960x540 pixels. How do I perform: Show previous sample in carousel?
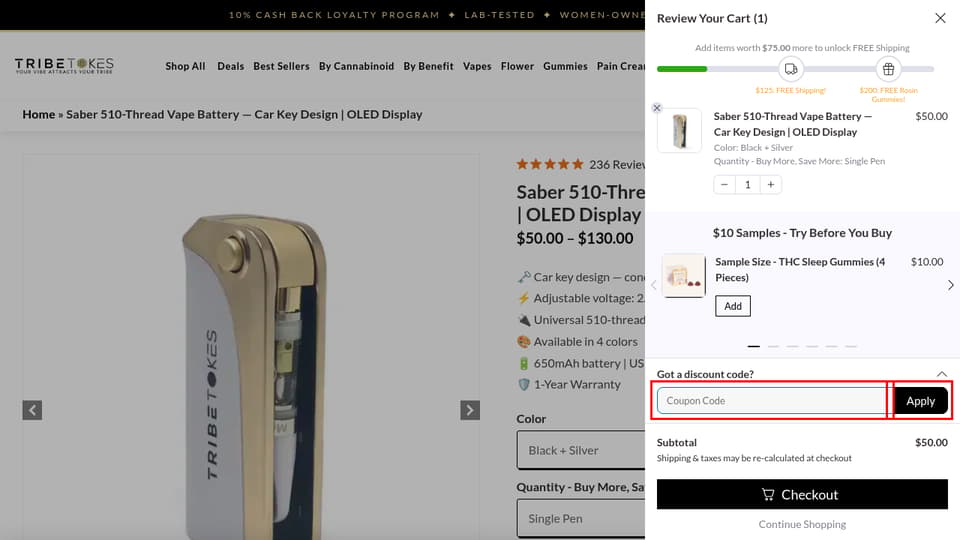[653, 285]
